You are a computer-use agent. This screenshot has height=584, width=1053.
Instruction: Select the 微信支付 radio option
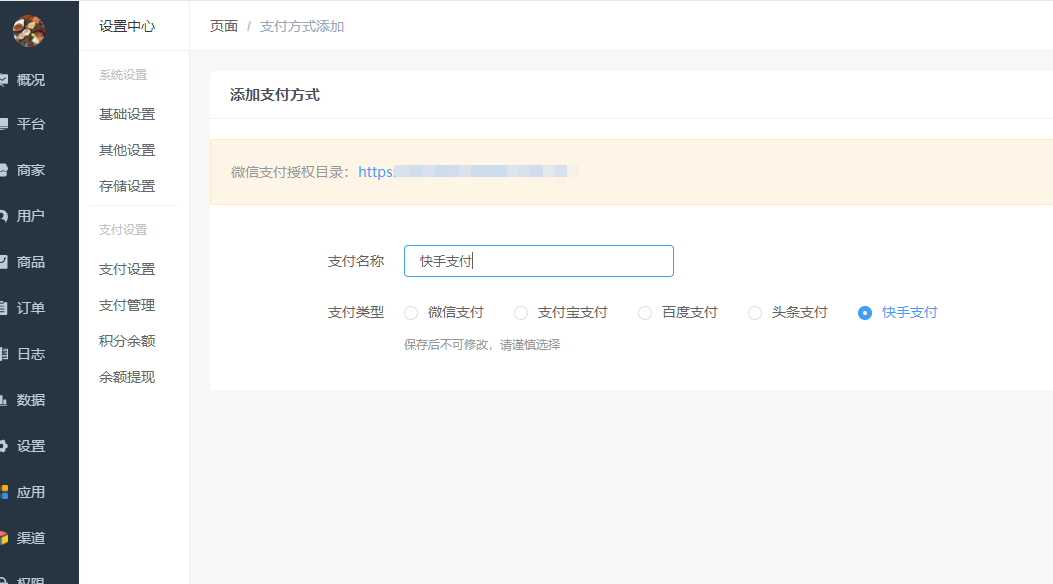pyautogui.click(x=411, y=313)
